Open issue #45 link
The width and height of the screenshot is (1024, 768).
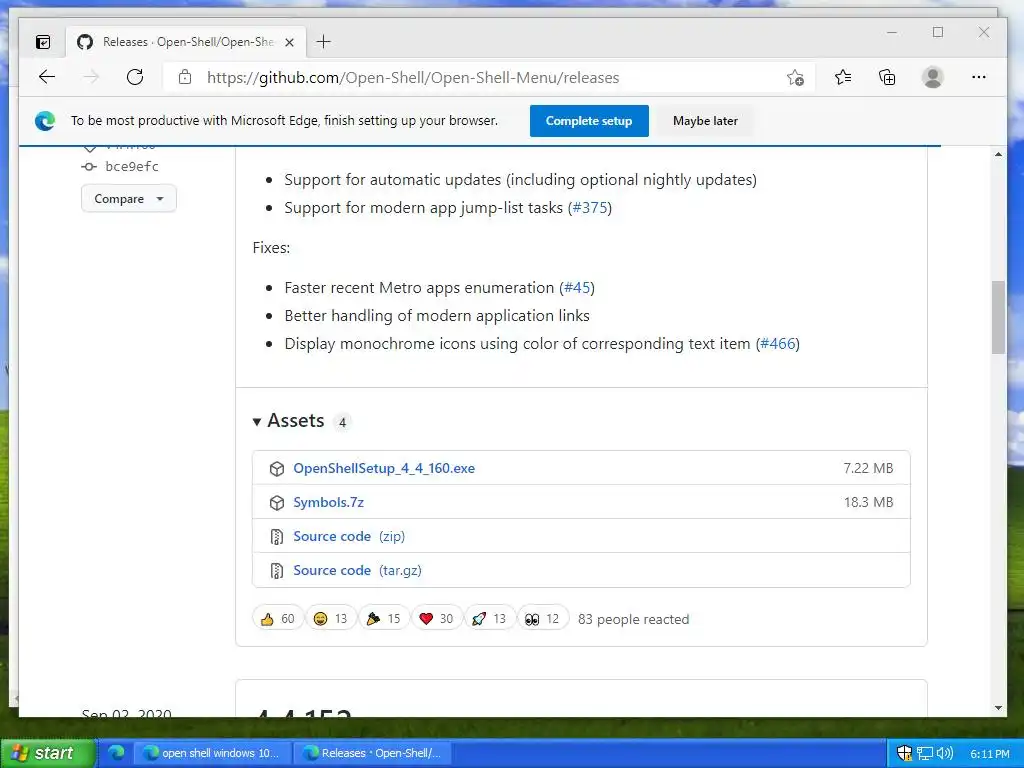pos(577,288)
